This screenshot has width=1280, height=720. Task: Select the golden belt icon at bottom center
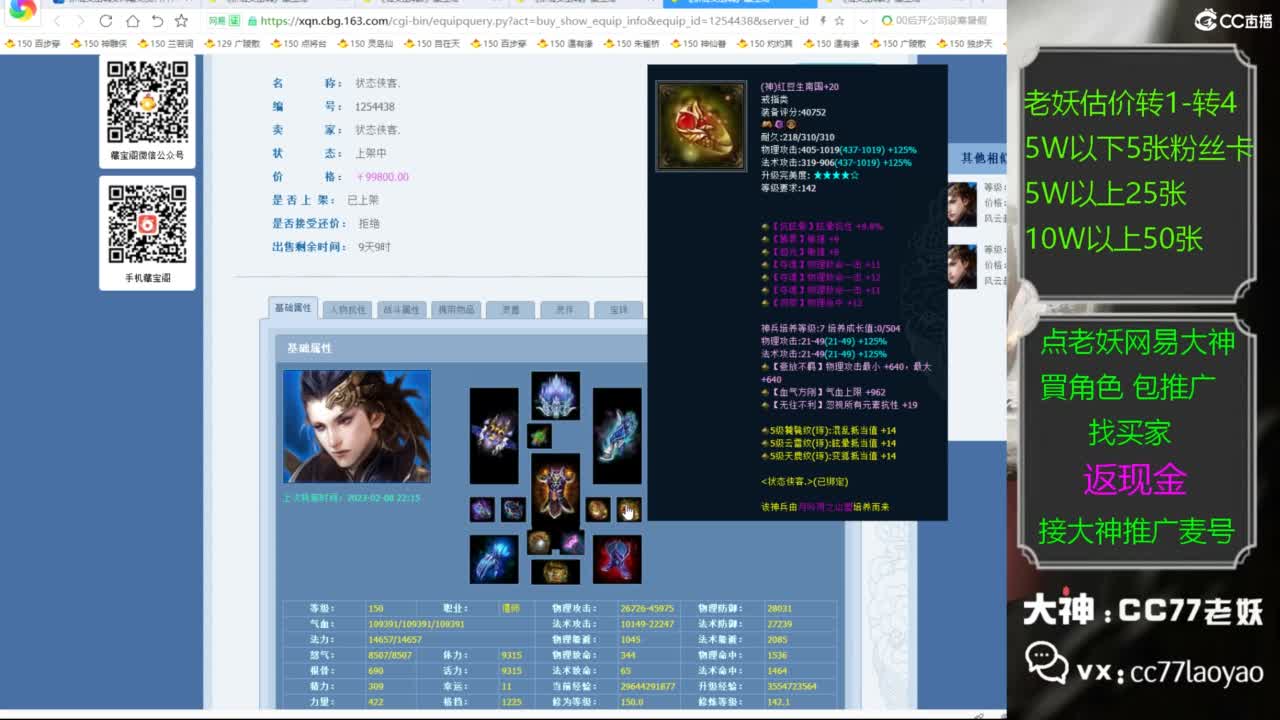[555, 572]
